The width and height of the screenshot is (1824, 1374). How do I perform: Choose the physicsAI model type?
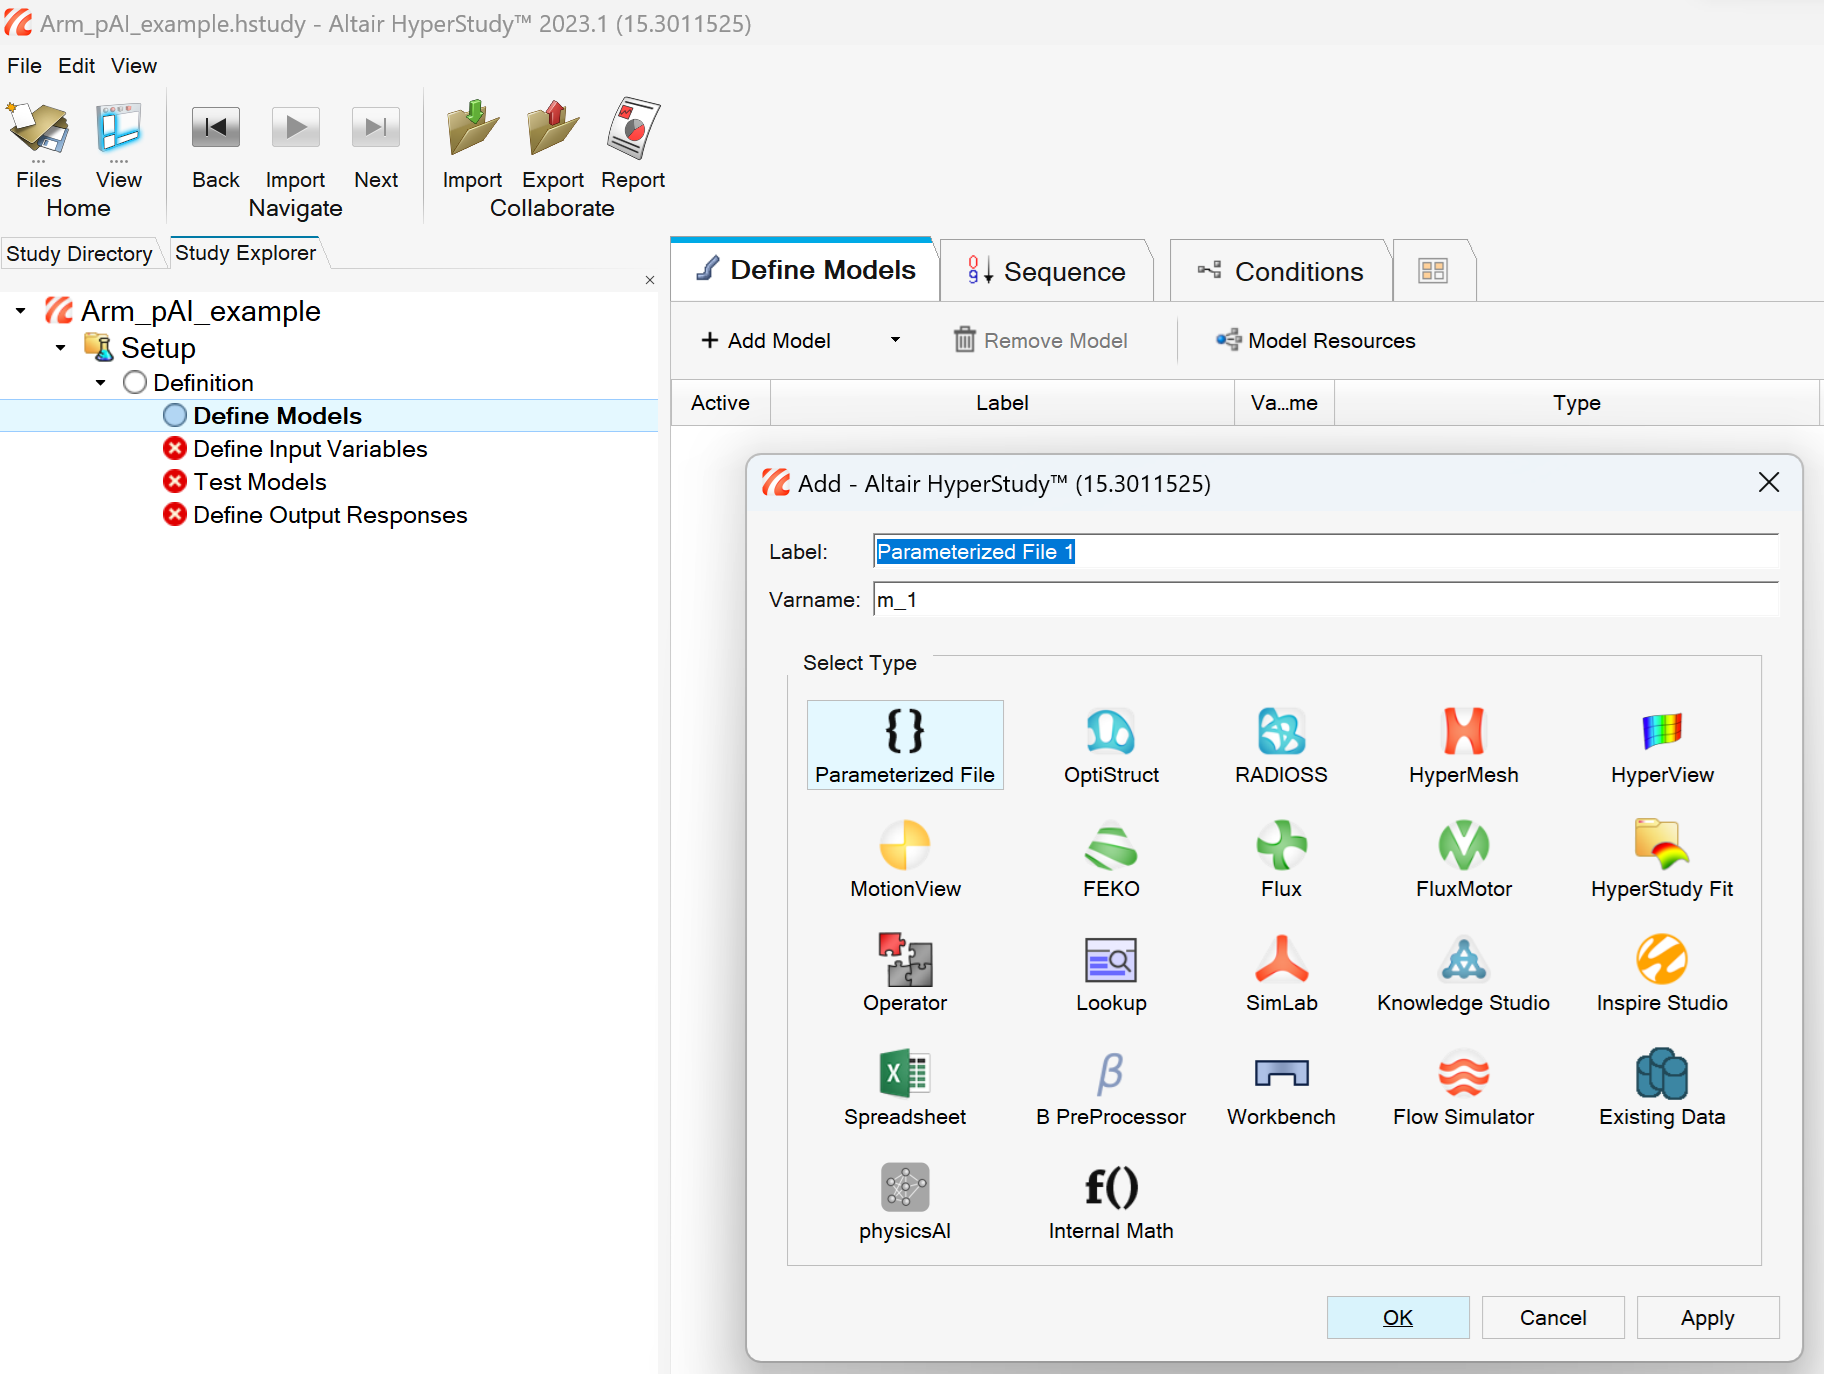(905, 1201)
